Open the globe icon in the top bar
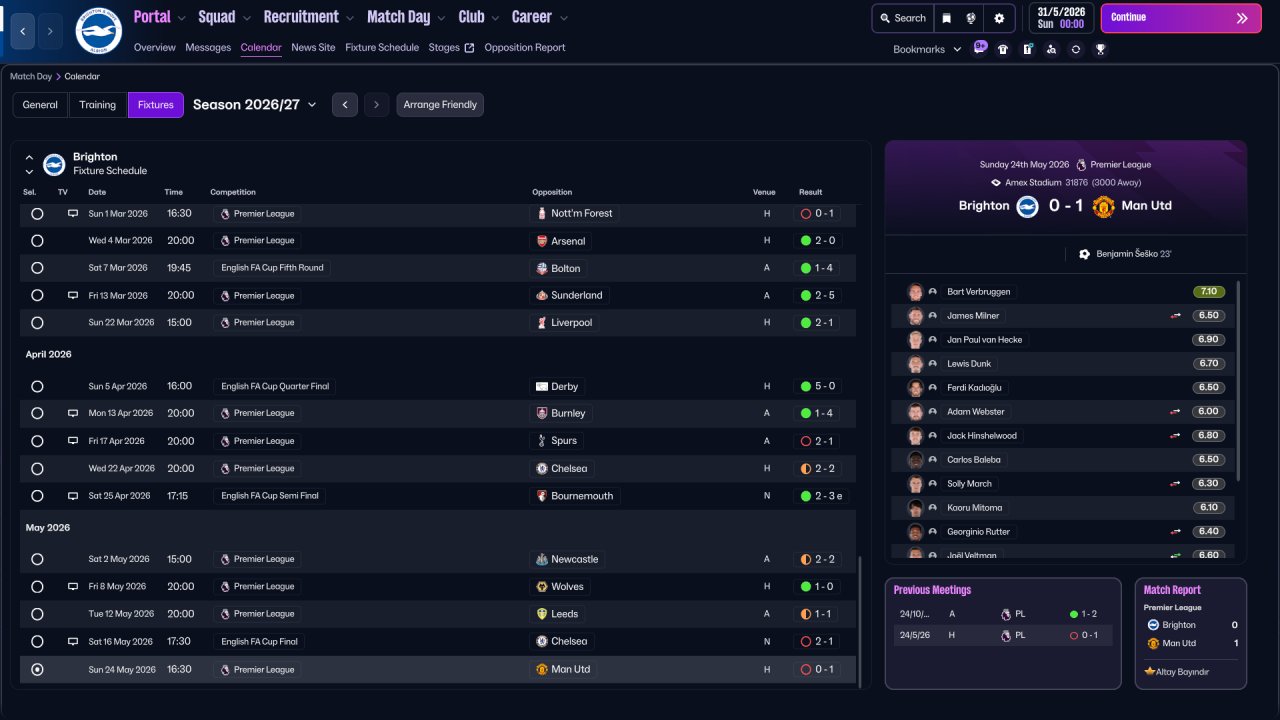This screenshot has width=1280, height=720. (971, 18)
